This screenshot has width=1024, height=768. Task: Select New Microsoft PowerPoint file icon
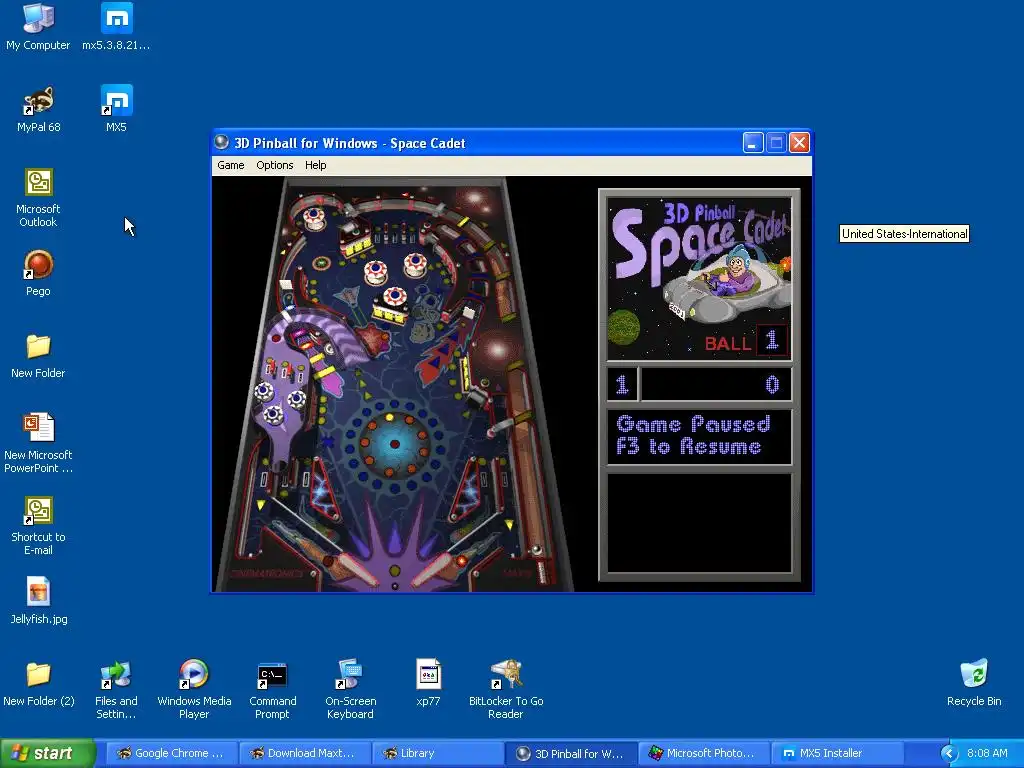tap(38, 443)
